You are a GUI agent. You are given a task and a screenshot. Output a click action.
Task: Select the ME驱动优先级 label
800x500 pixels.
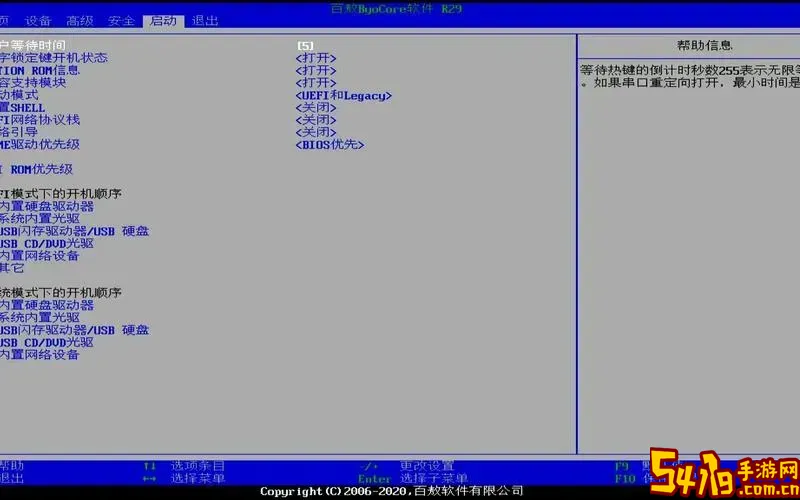40,144
